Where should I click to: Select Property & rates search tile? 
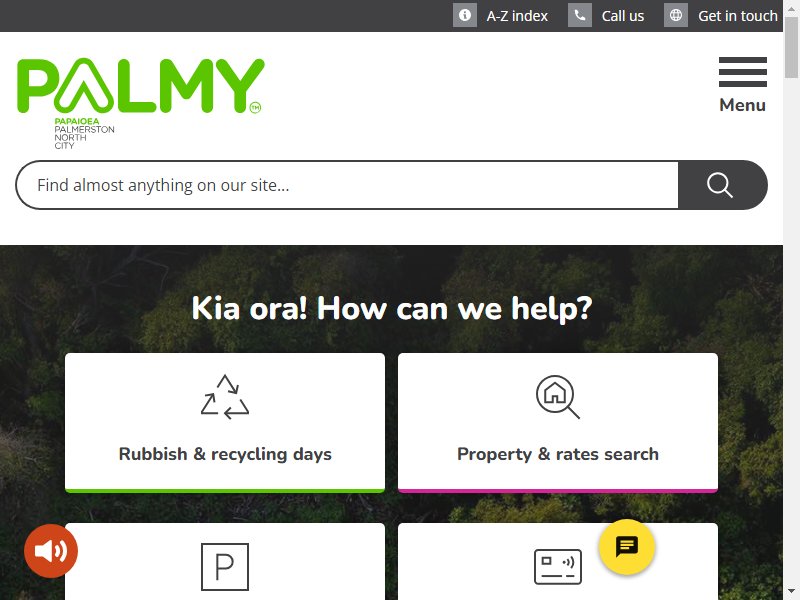(558, 423)
